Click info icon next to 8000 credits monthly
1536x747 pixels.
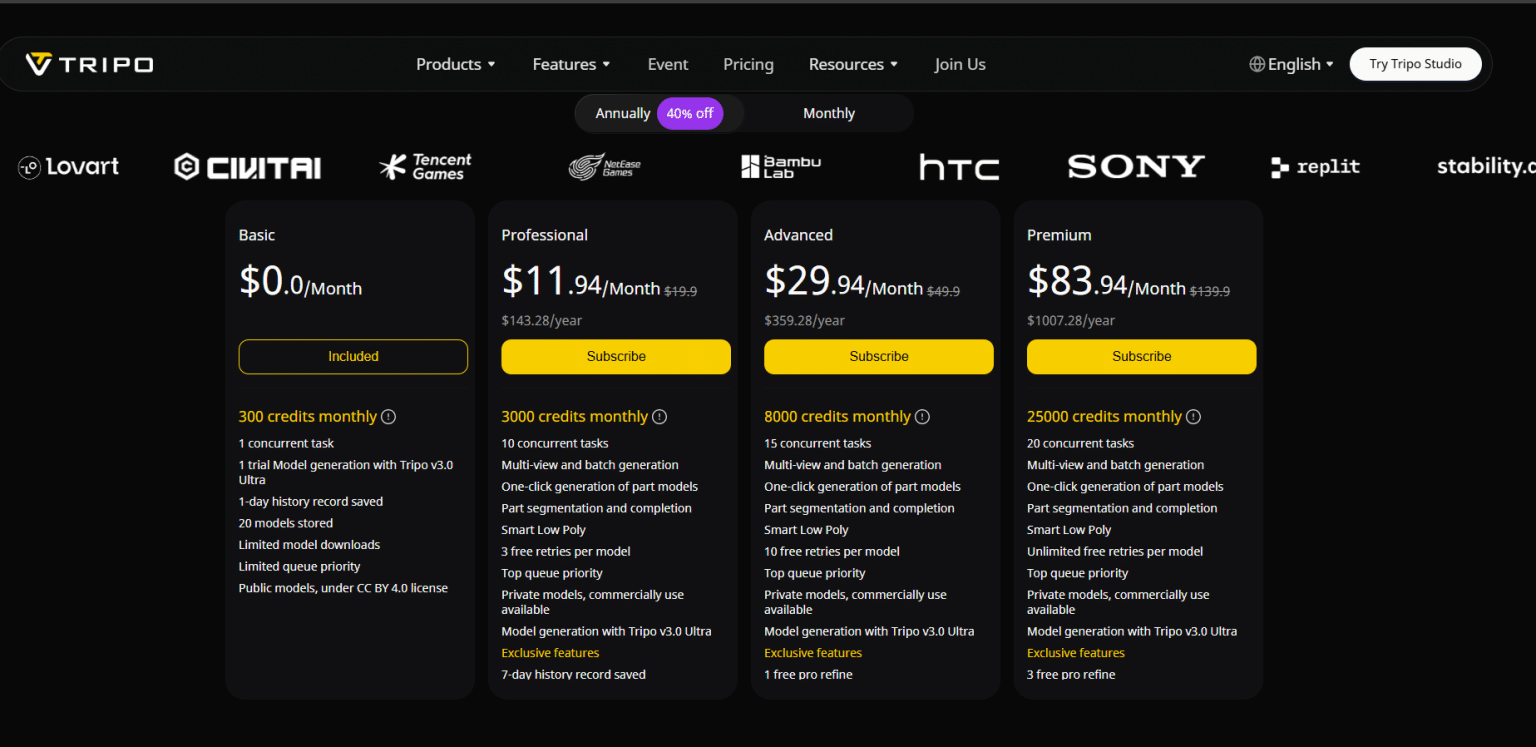923,417
